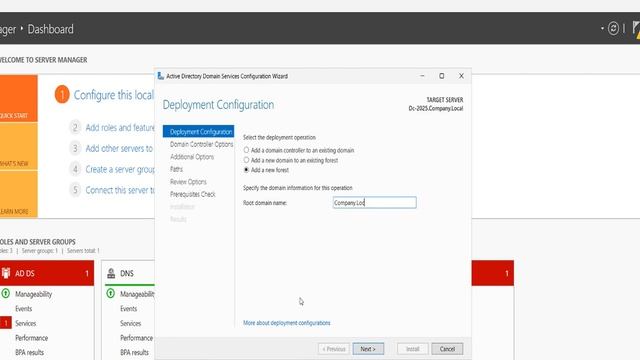Click the Cancel button in the wizard
The height and width of the screenshot is (360, 640).
click(447, 349)
